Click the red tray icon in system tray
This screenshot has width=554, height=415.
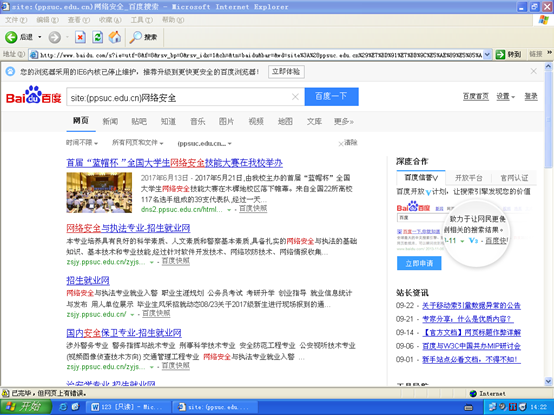pyautogui.click(x=513, y=407)
